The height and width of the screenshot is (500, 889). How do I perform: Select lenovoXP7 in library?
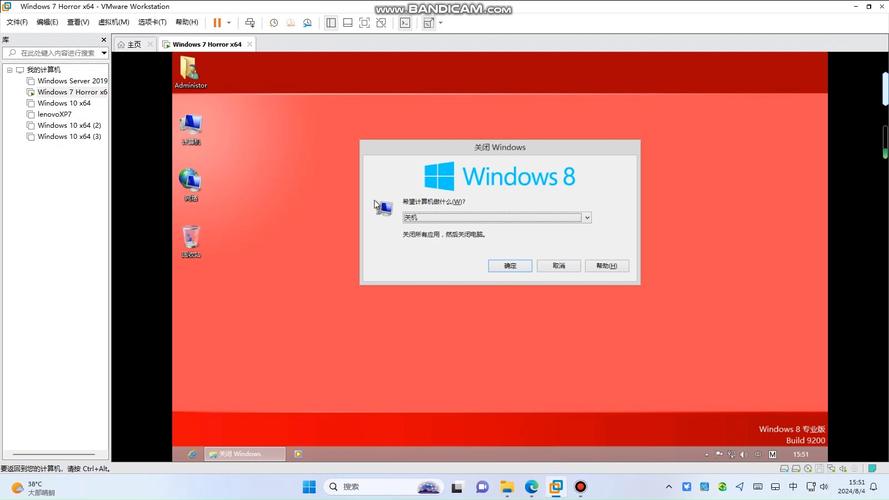tap(54, 114)
